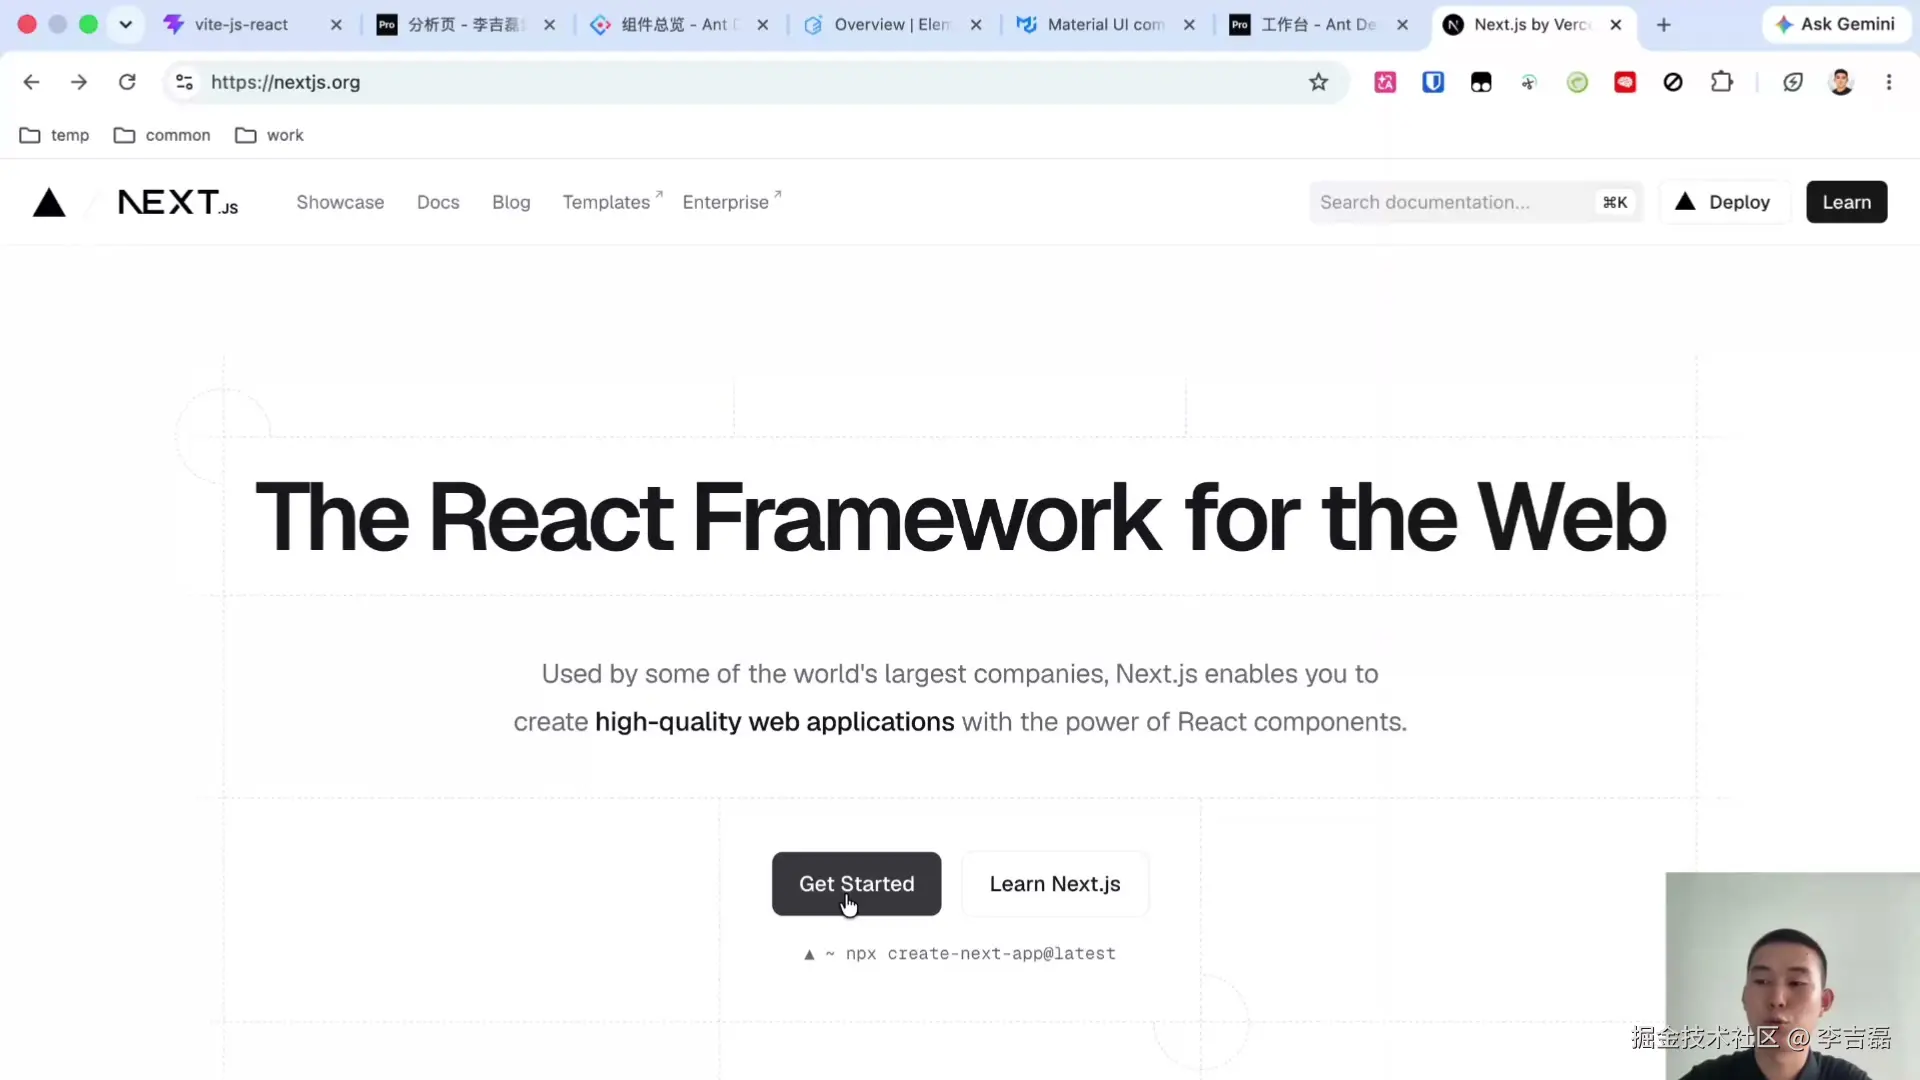This screenshot has height=1080, width=1920.
Task: Reload the current page
Action: coord(127,82)
